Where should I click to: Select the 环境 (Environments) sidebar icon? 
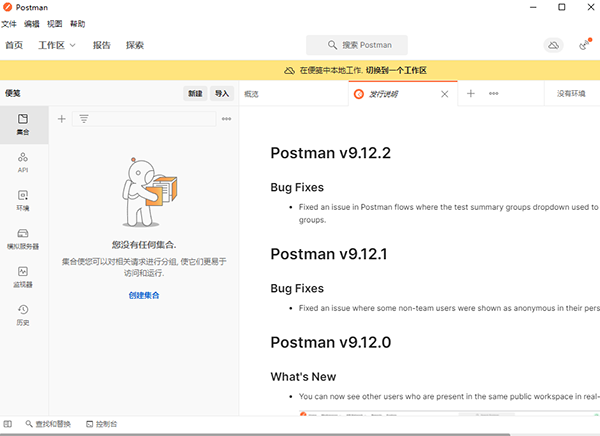(x=23, y=200)
